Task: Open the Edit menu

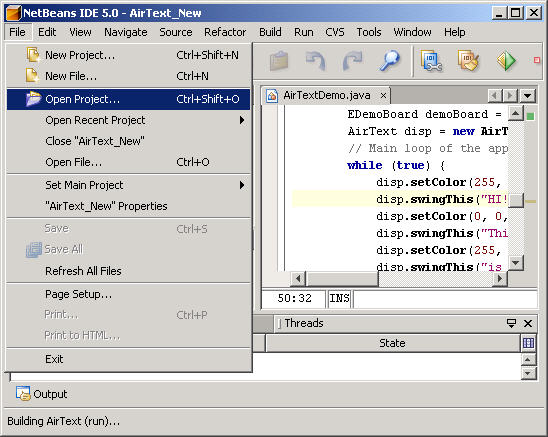Action: point(47,32)
